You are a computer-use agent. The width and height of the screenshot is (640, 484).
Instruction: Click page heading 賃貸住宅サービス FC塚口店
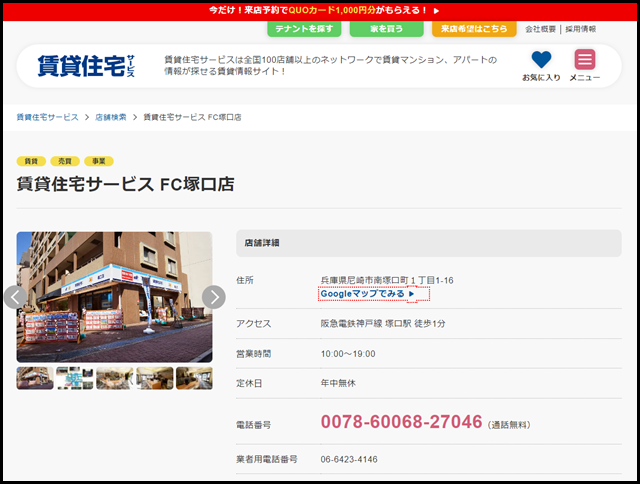point(125,184)
